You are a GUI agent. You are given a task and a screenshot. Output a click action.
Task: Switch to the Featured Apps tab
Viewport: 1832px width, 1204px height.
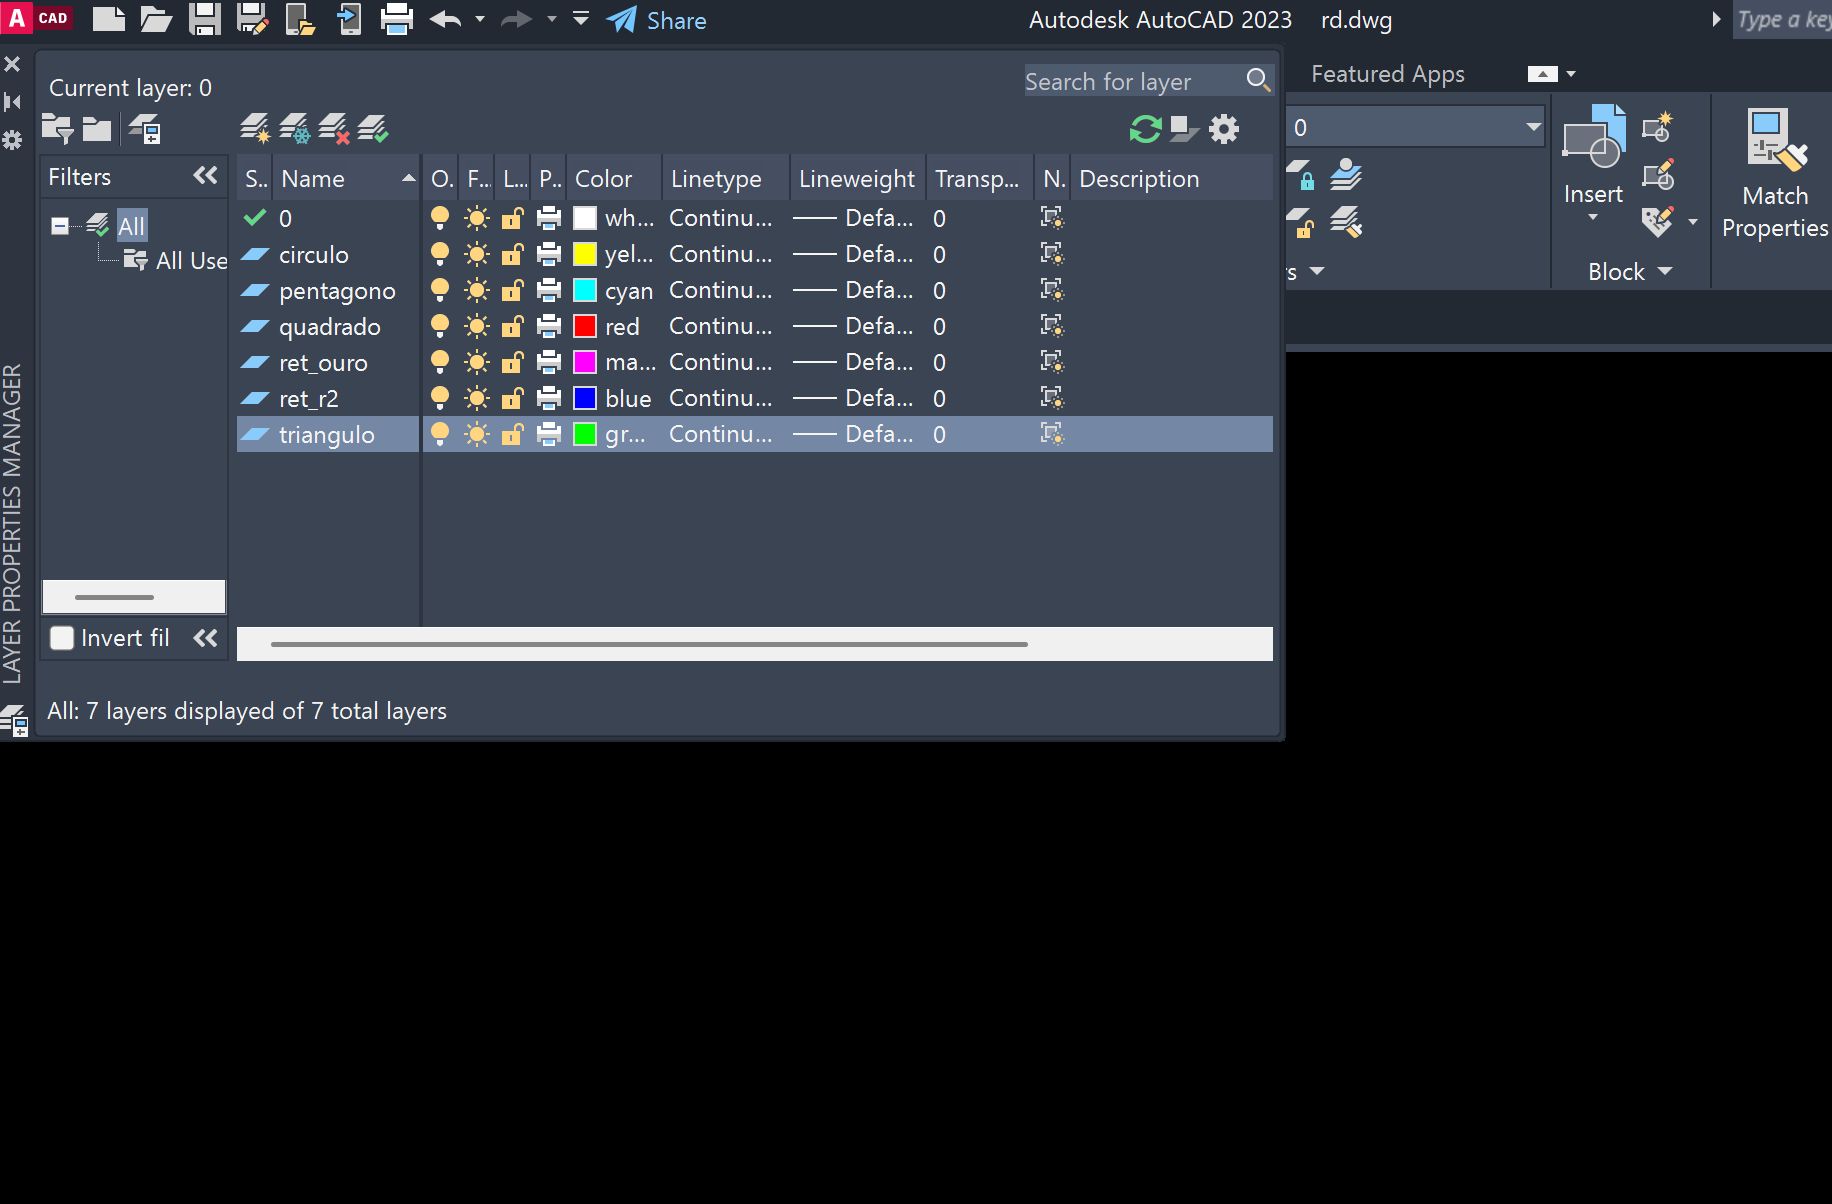coord(1388,74)
